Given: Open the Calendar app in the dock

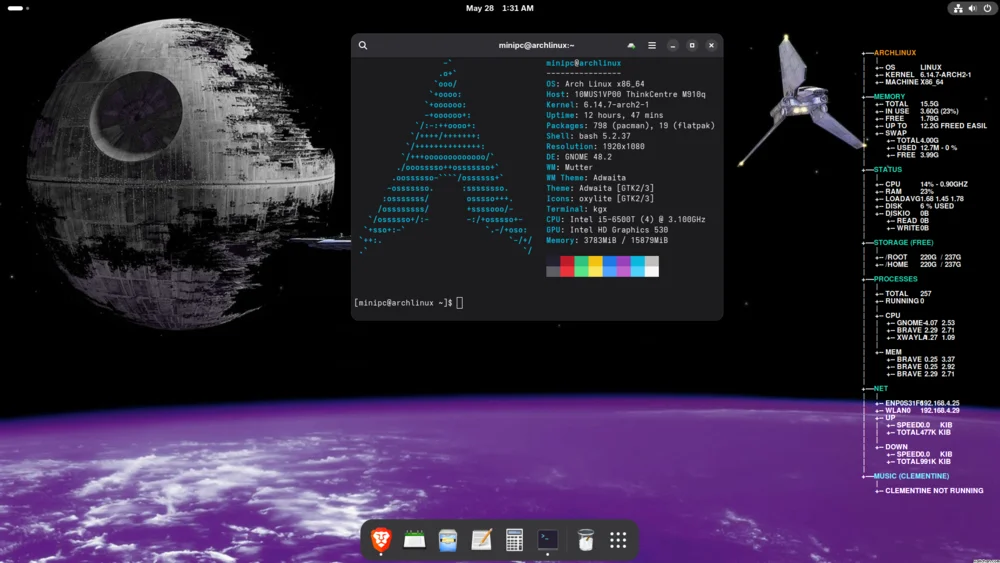Looking at the screenshot, I should click(415, 540).
